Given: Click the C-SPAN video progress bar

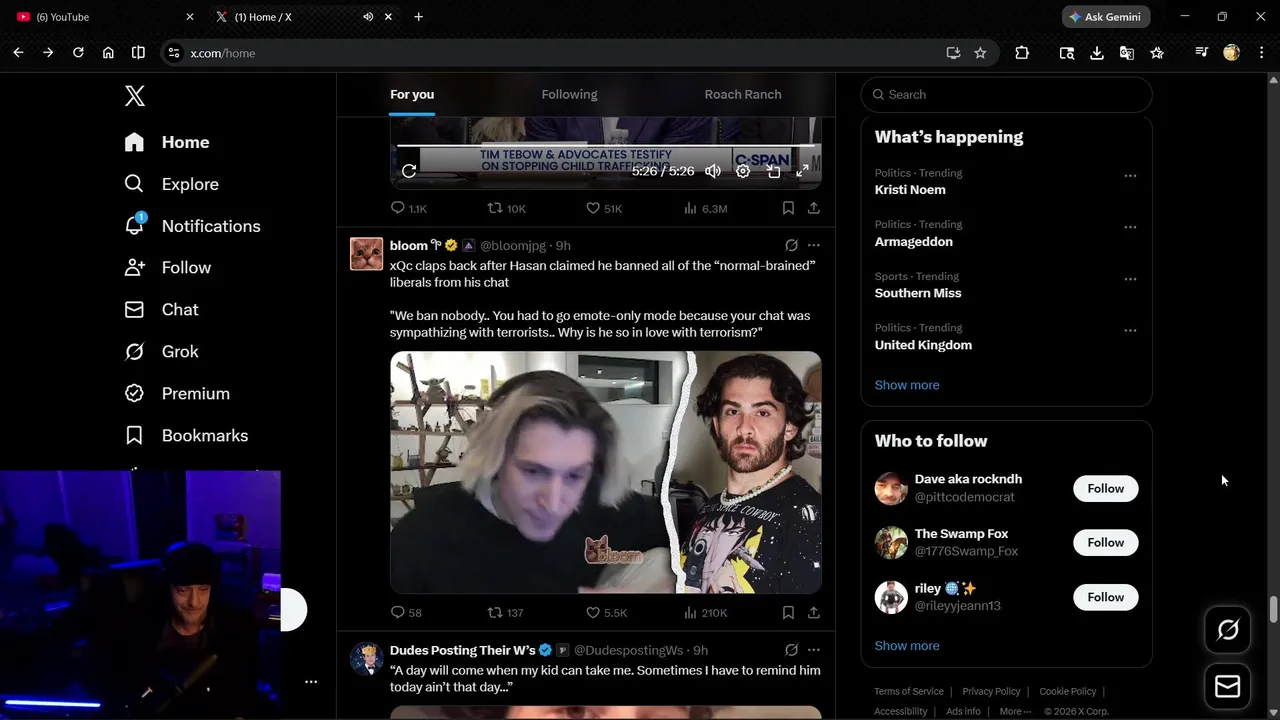Looking at the screenshot, I should pos(606,146).
